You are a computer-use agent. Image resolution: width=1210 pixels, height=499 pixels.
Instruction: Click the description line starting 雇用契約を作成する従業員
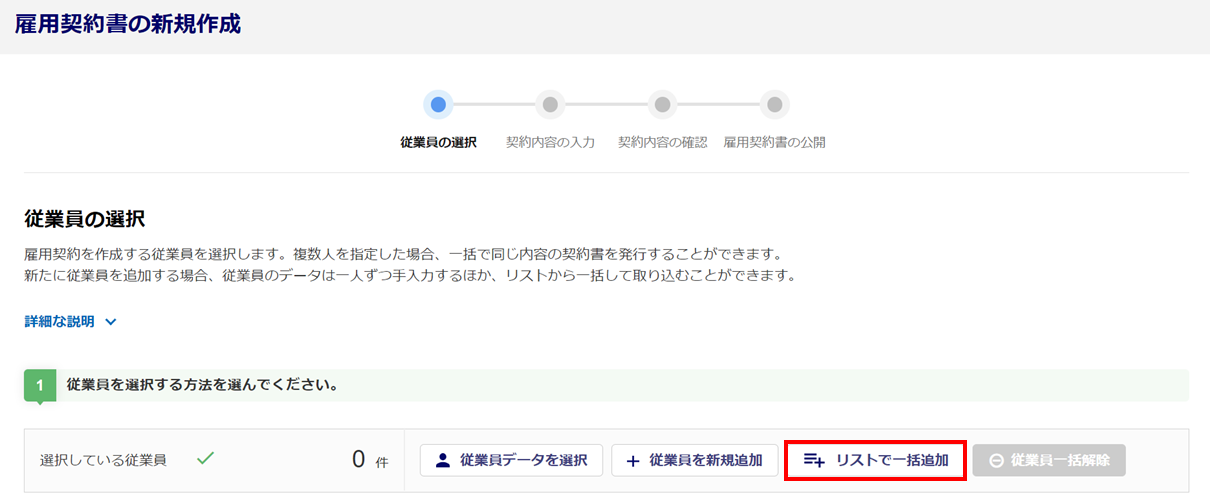(x=402, y=253)
